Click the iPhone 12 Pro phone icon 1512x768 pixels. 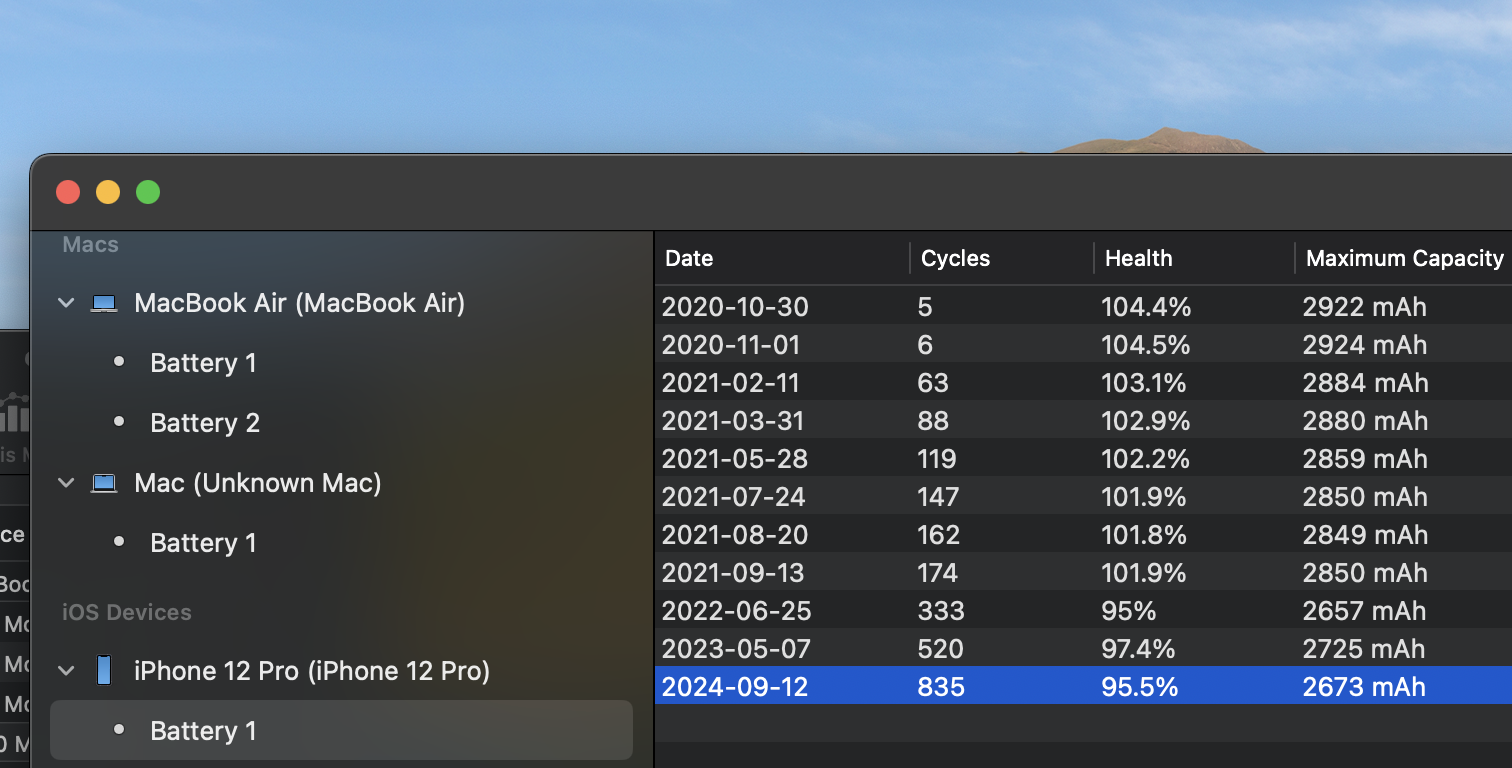tap(104, 670)
